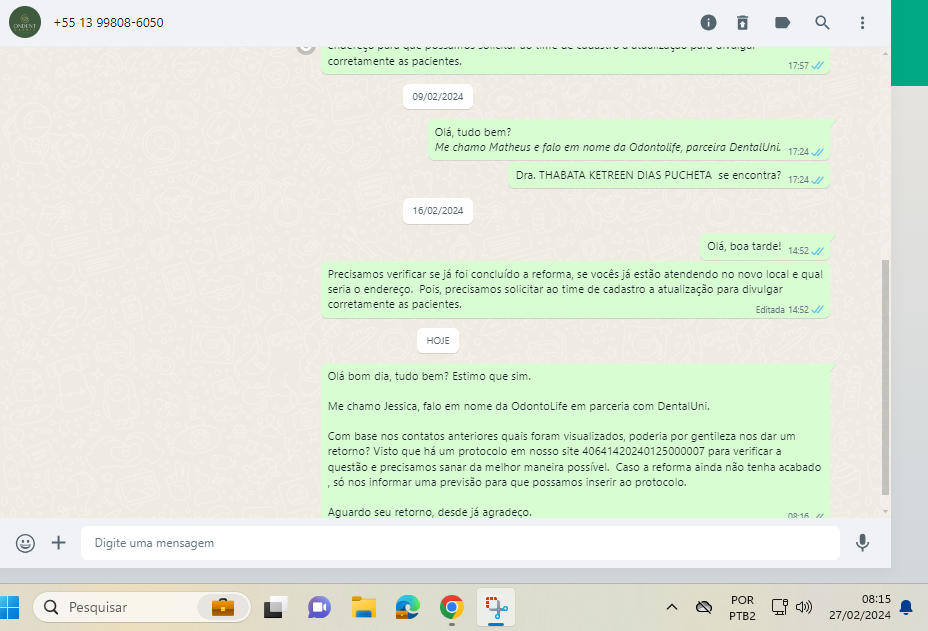The height and width of the screenshot is (631, 928).
Task: Search messages with magnifier icon
Action: (822, 22)
